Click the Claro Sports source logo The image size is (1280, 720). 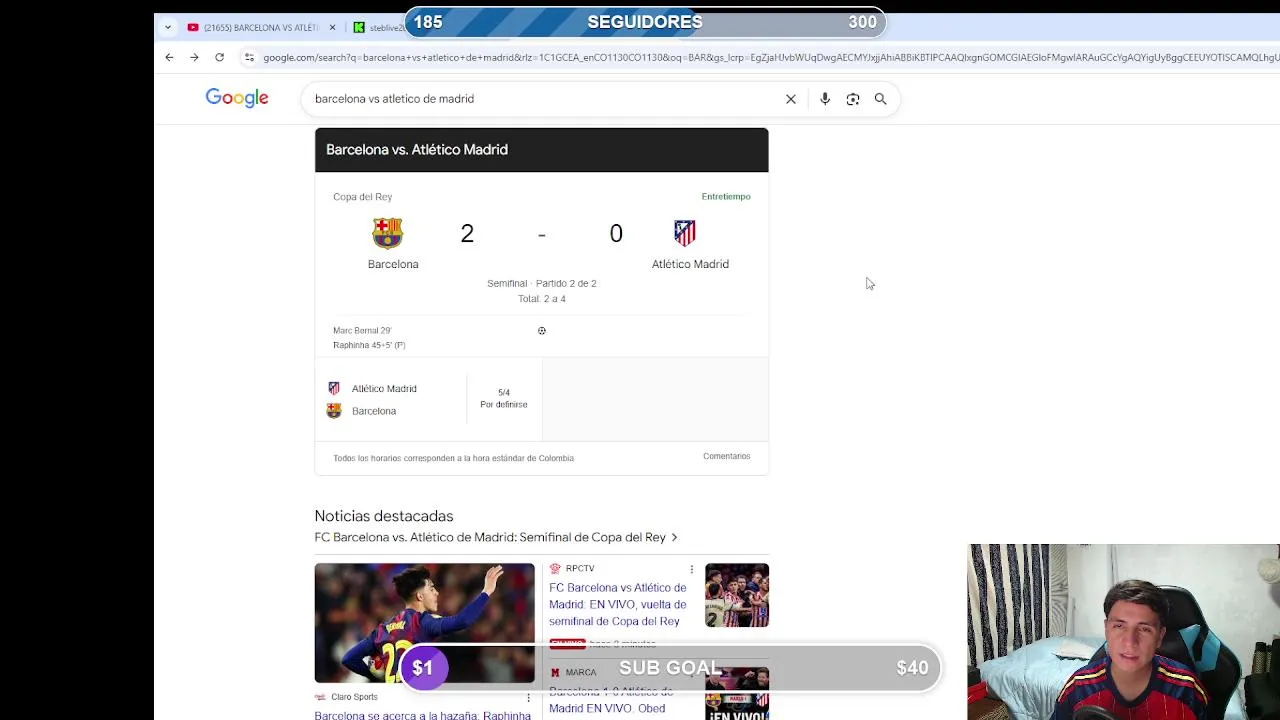(321, 697)
